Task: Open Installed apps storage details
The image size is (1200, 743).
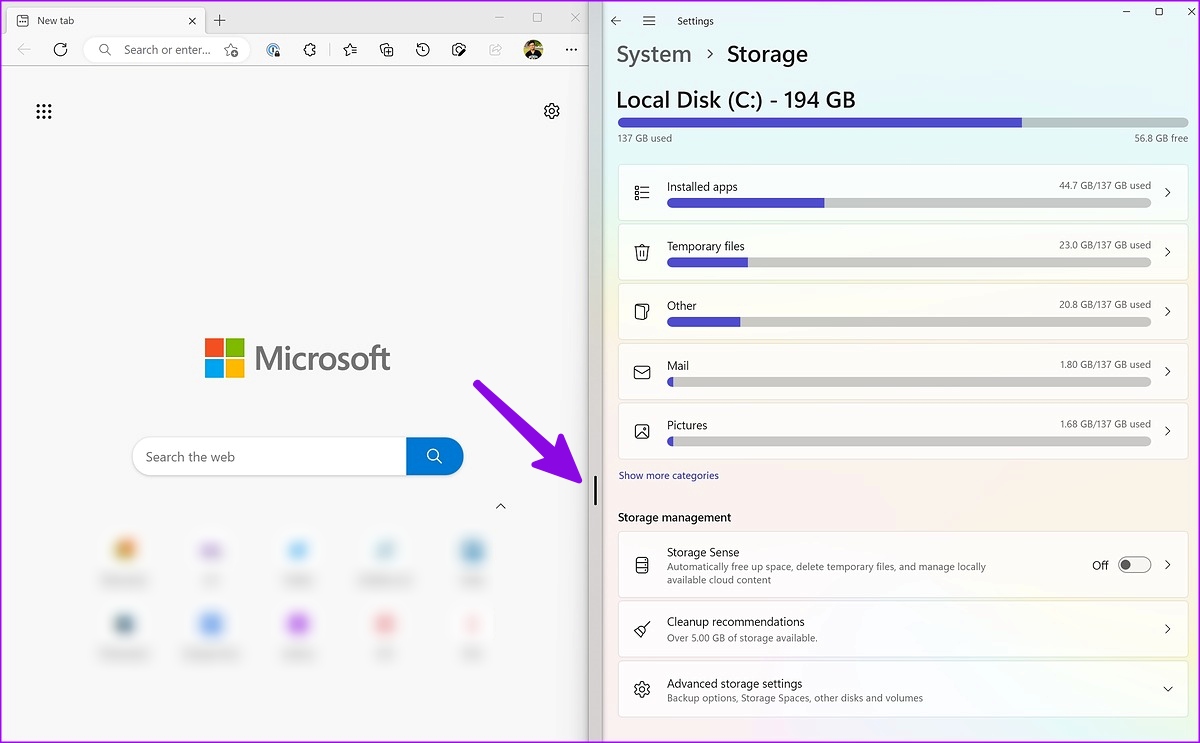Action: 904,193
